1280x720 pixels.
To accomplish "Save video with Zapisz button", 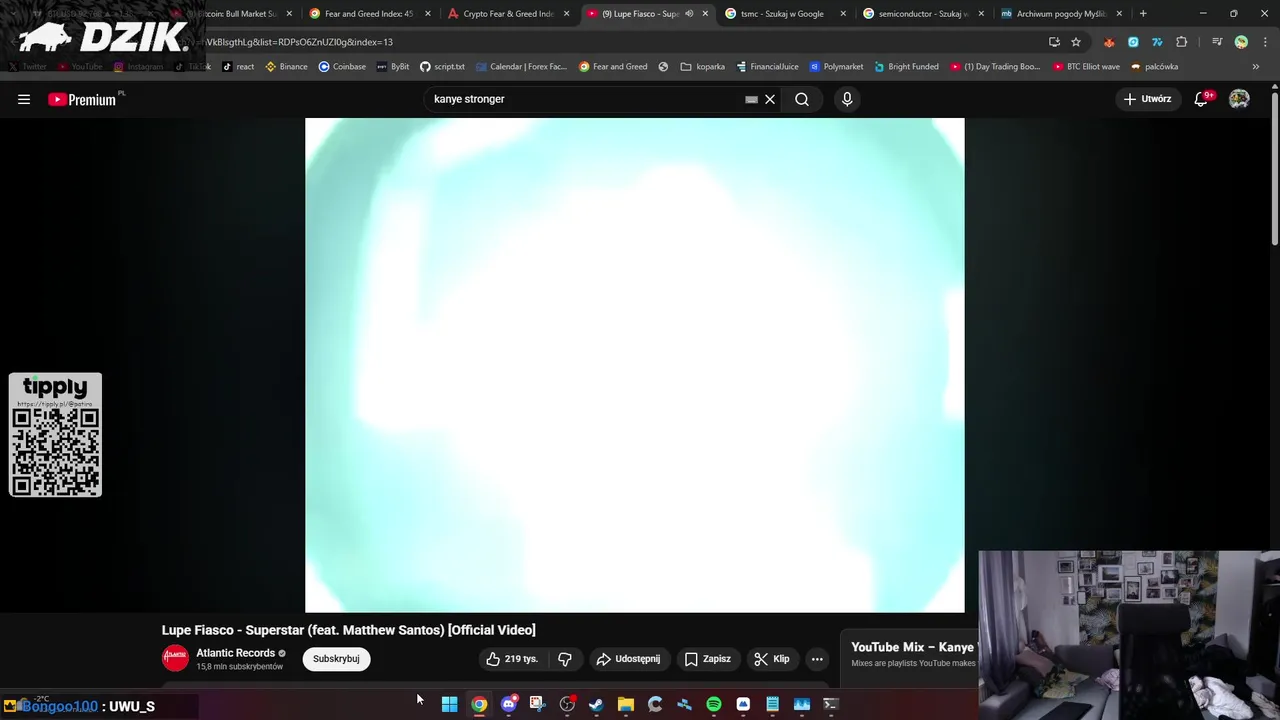I will tap(708, 659).
